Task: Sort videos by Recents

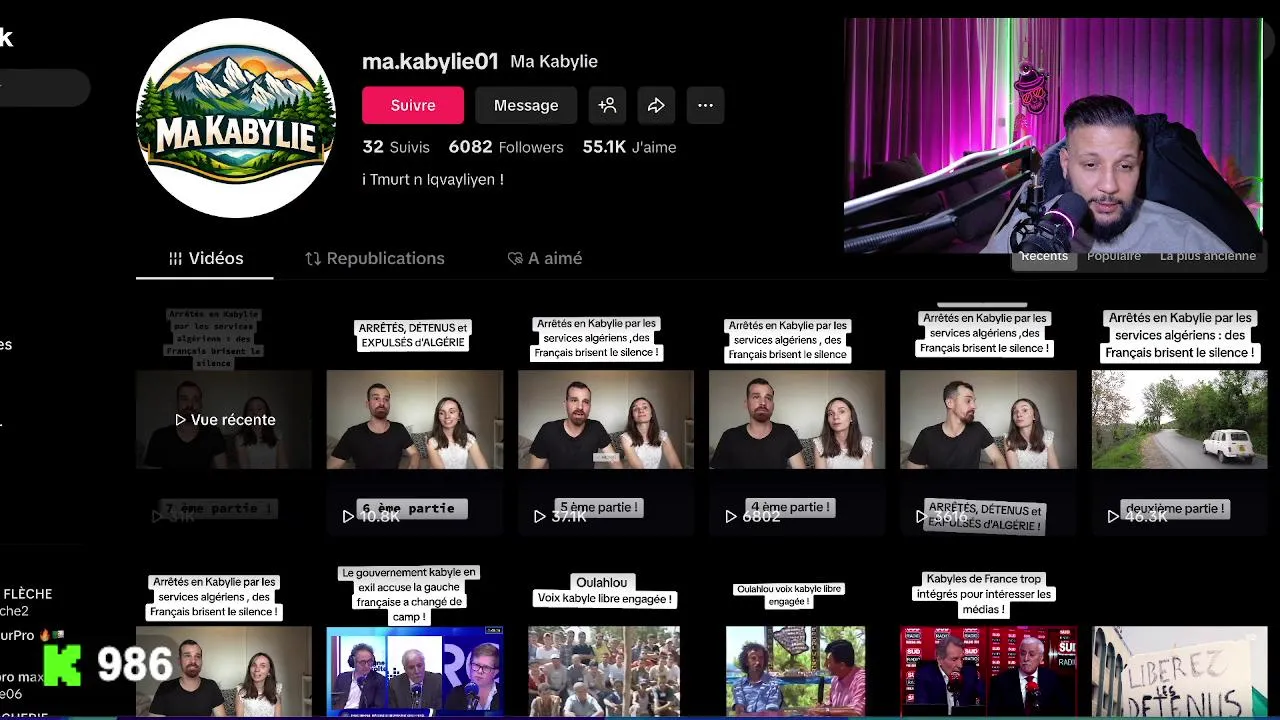Action: pyautogui.click(x=1044, y=256)
